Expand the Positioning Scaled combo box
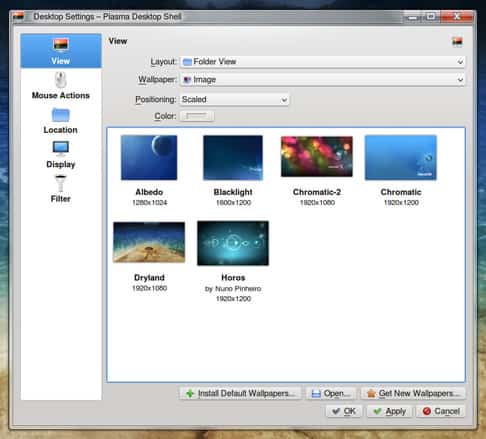The image size is (486, 439). (235, 100)
